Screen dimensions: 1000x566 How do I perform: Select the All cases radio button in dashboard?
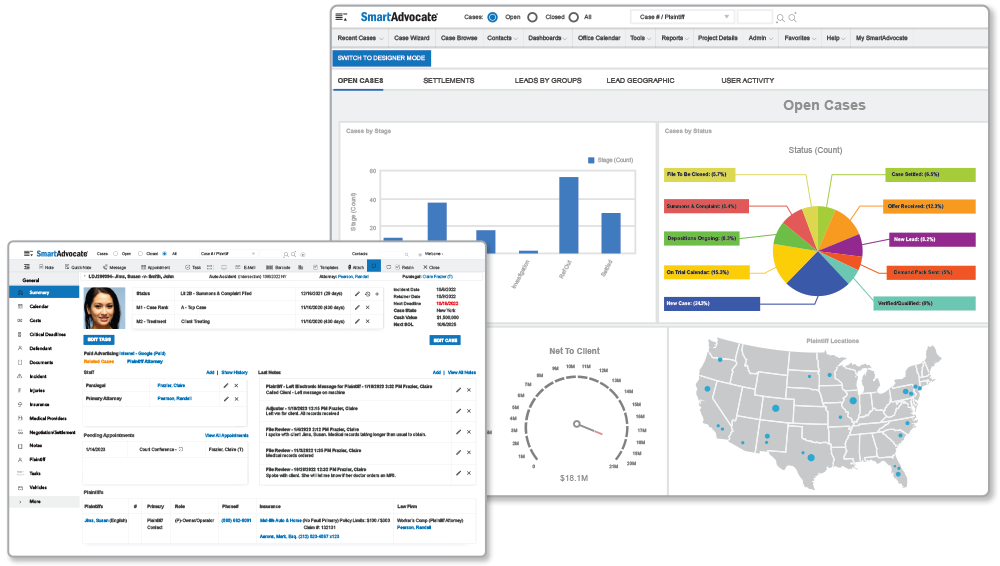click(573, 17)
